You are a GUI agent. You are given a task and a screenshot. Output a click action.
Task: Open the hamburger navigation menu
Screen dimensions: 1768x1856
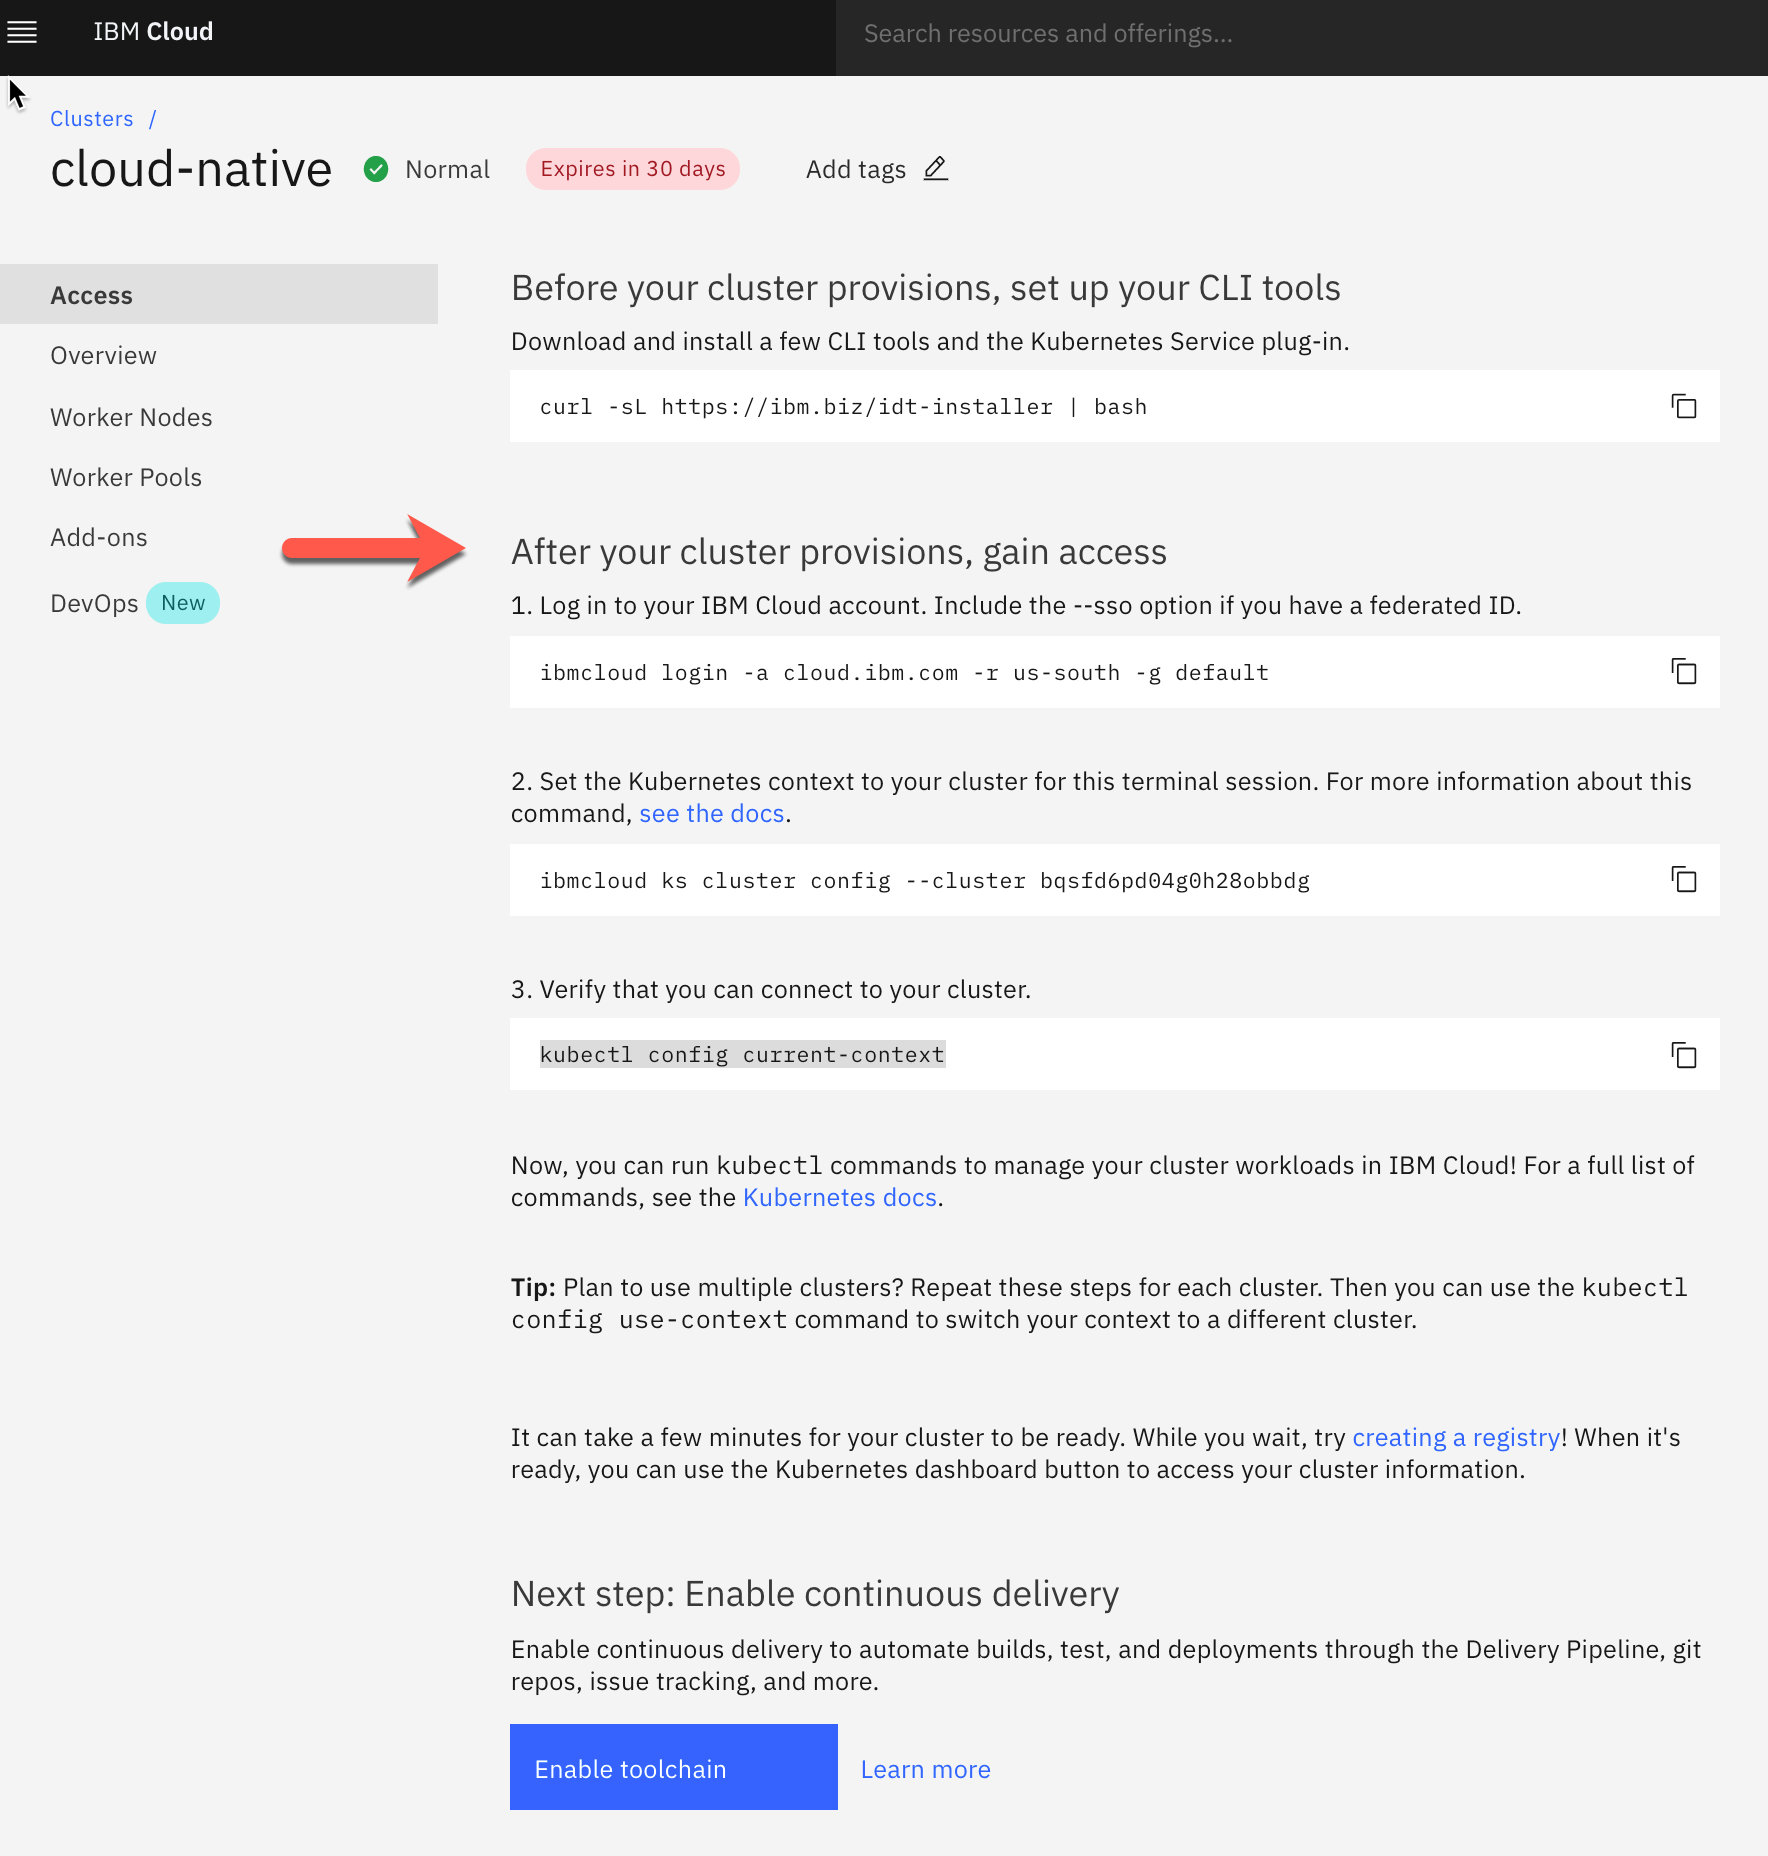pos(22,32)
